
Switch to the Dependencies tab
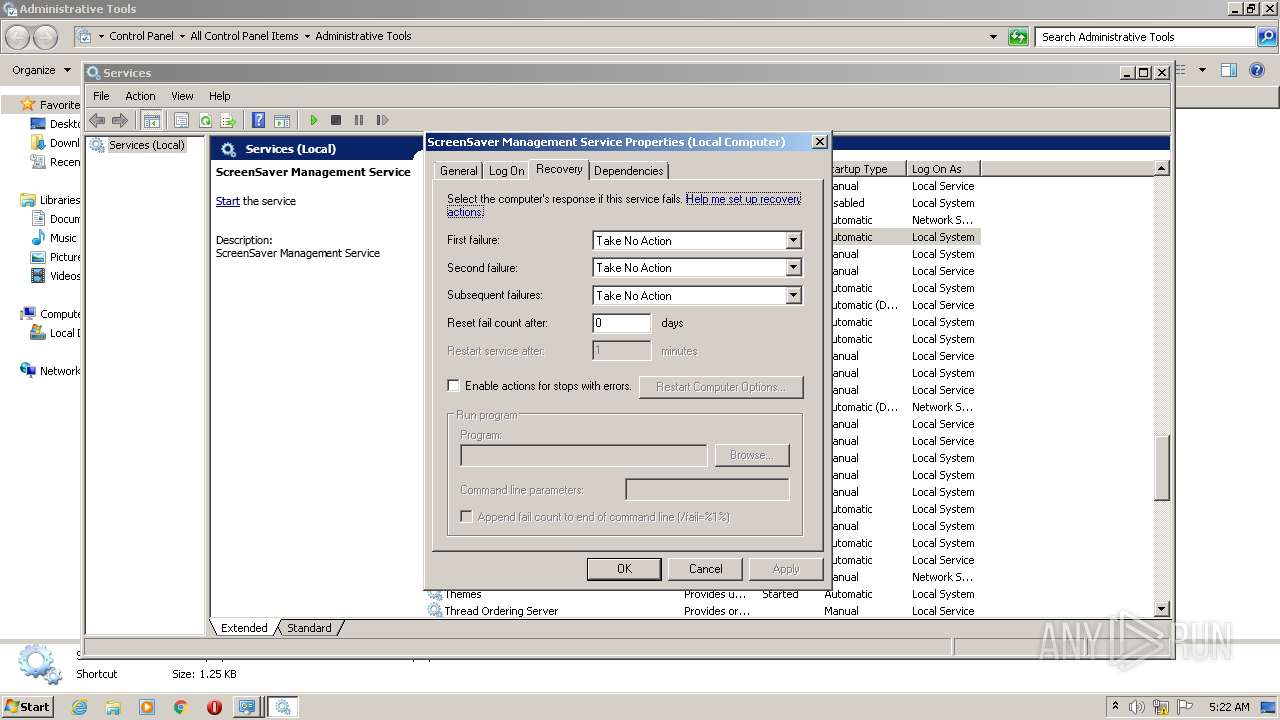628,171
